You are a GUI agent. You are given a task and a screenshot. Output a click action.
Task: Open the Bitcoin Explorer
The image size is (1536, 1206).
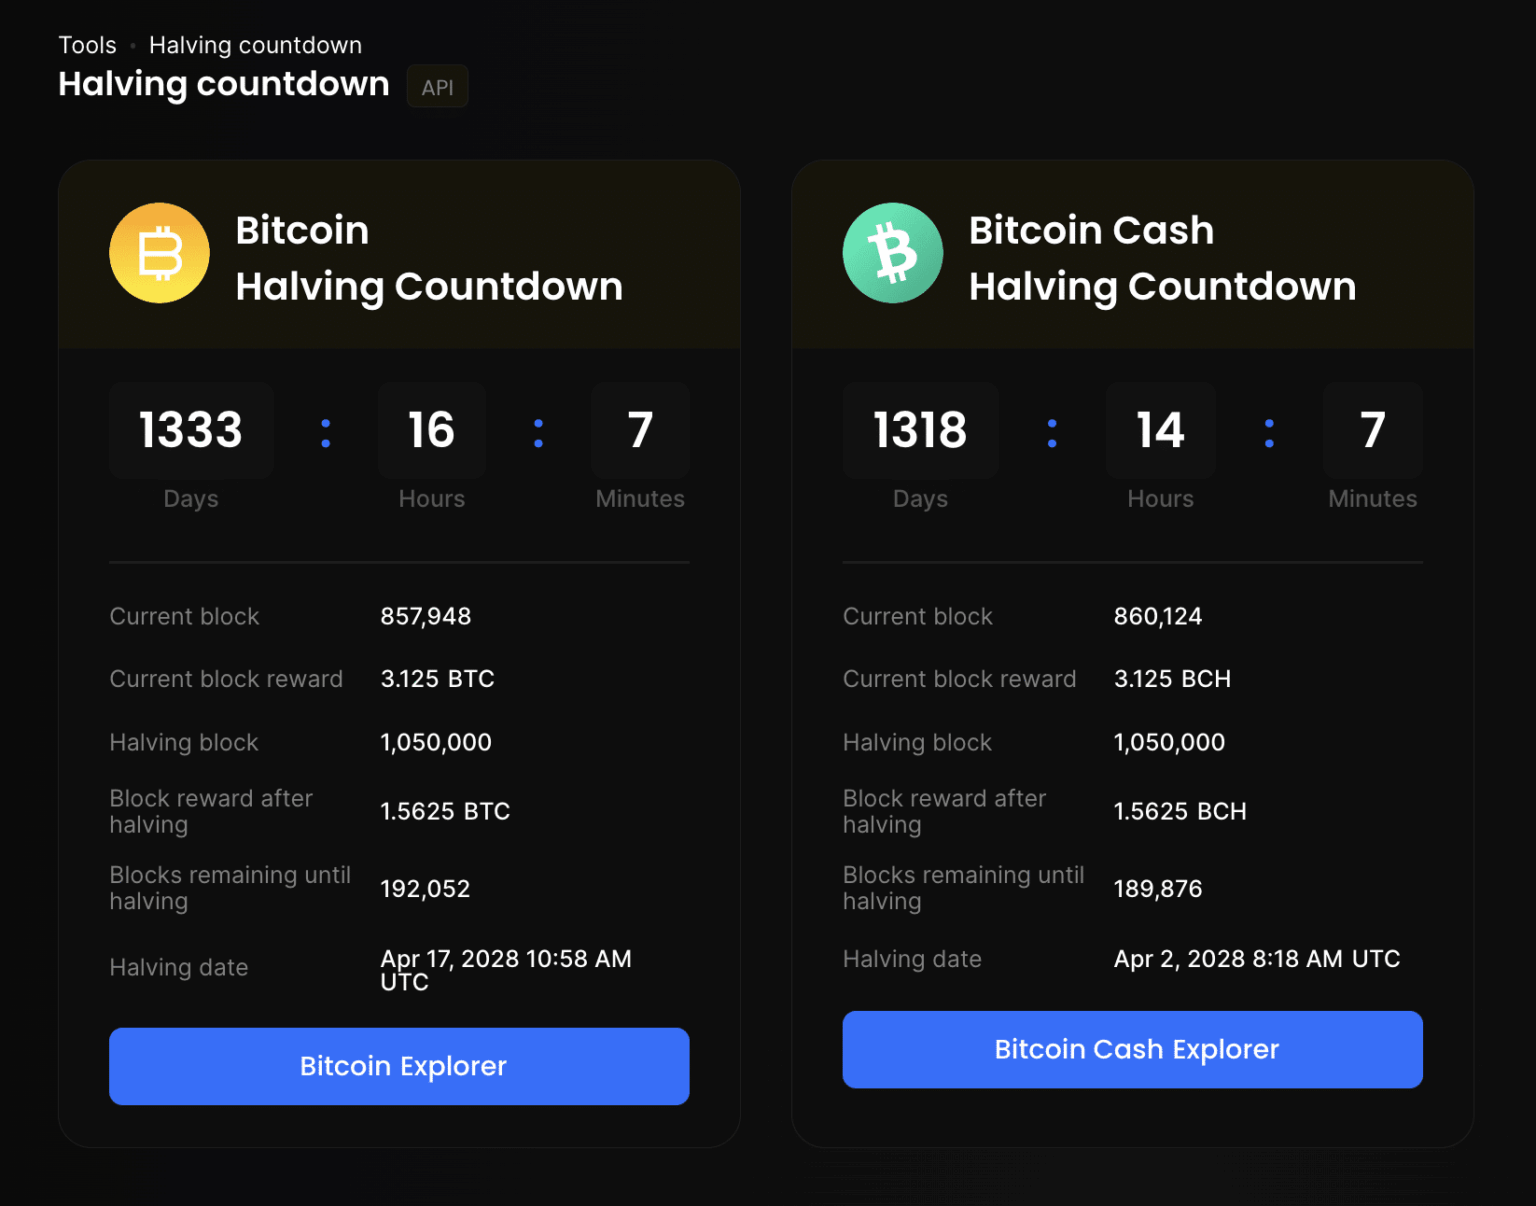click(x=399, y=1066)
